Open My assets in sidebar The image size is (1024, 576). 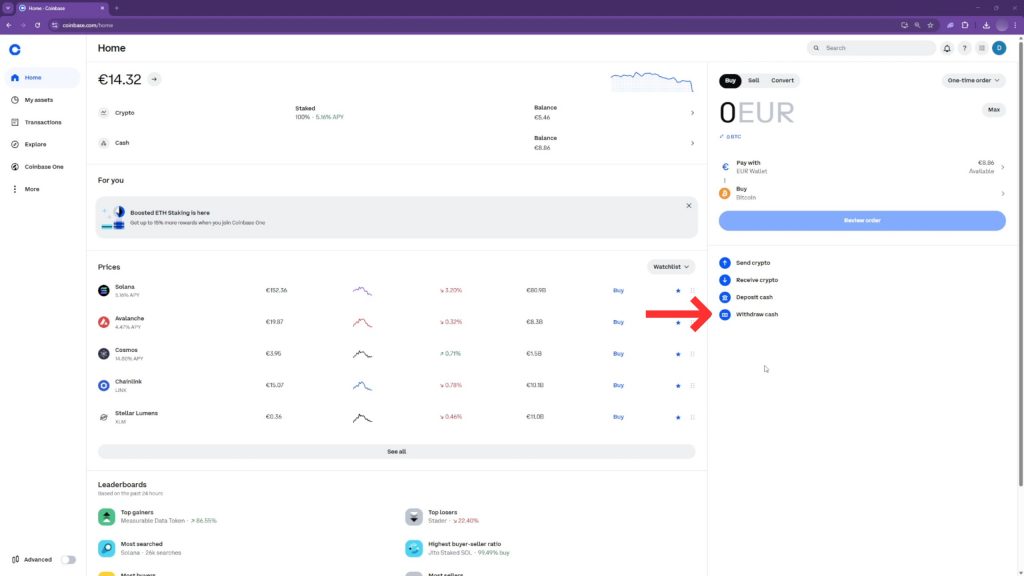point(42,100)
